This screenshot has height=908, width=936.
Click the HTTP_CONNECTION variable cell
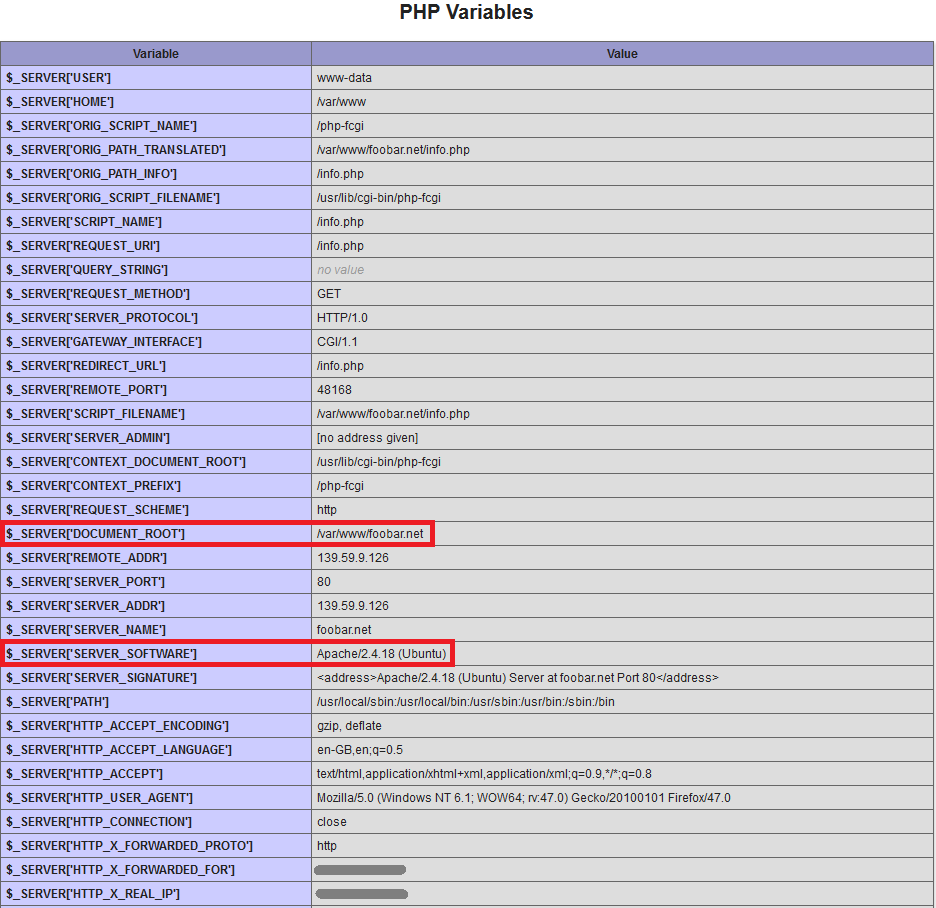click(156, 821)
